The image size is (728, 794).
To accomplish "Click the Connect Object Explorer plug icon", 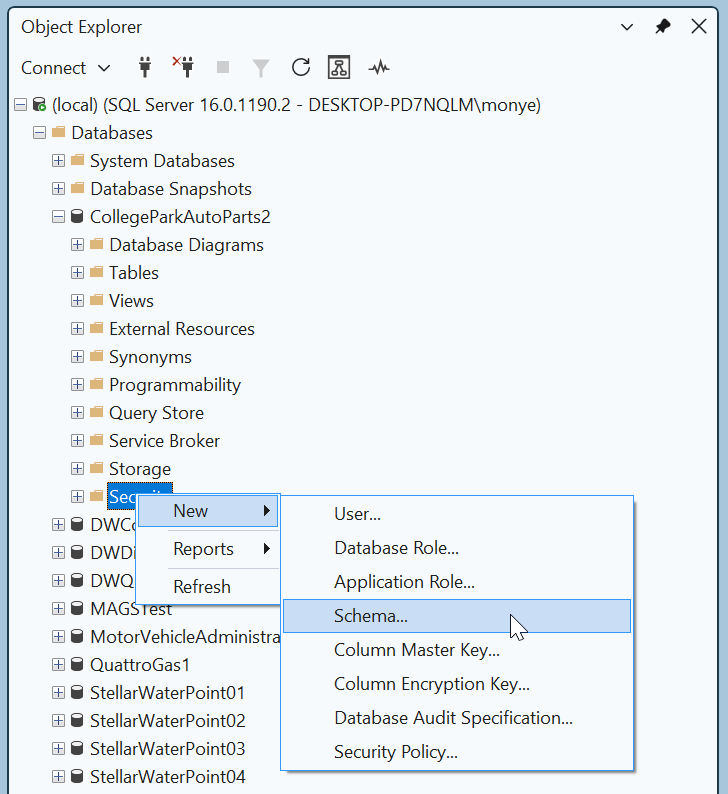I will click(145, 67).
